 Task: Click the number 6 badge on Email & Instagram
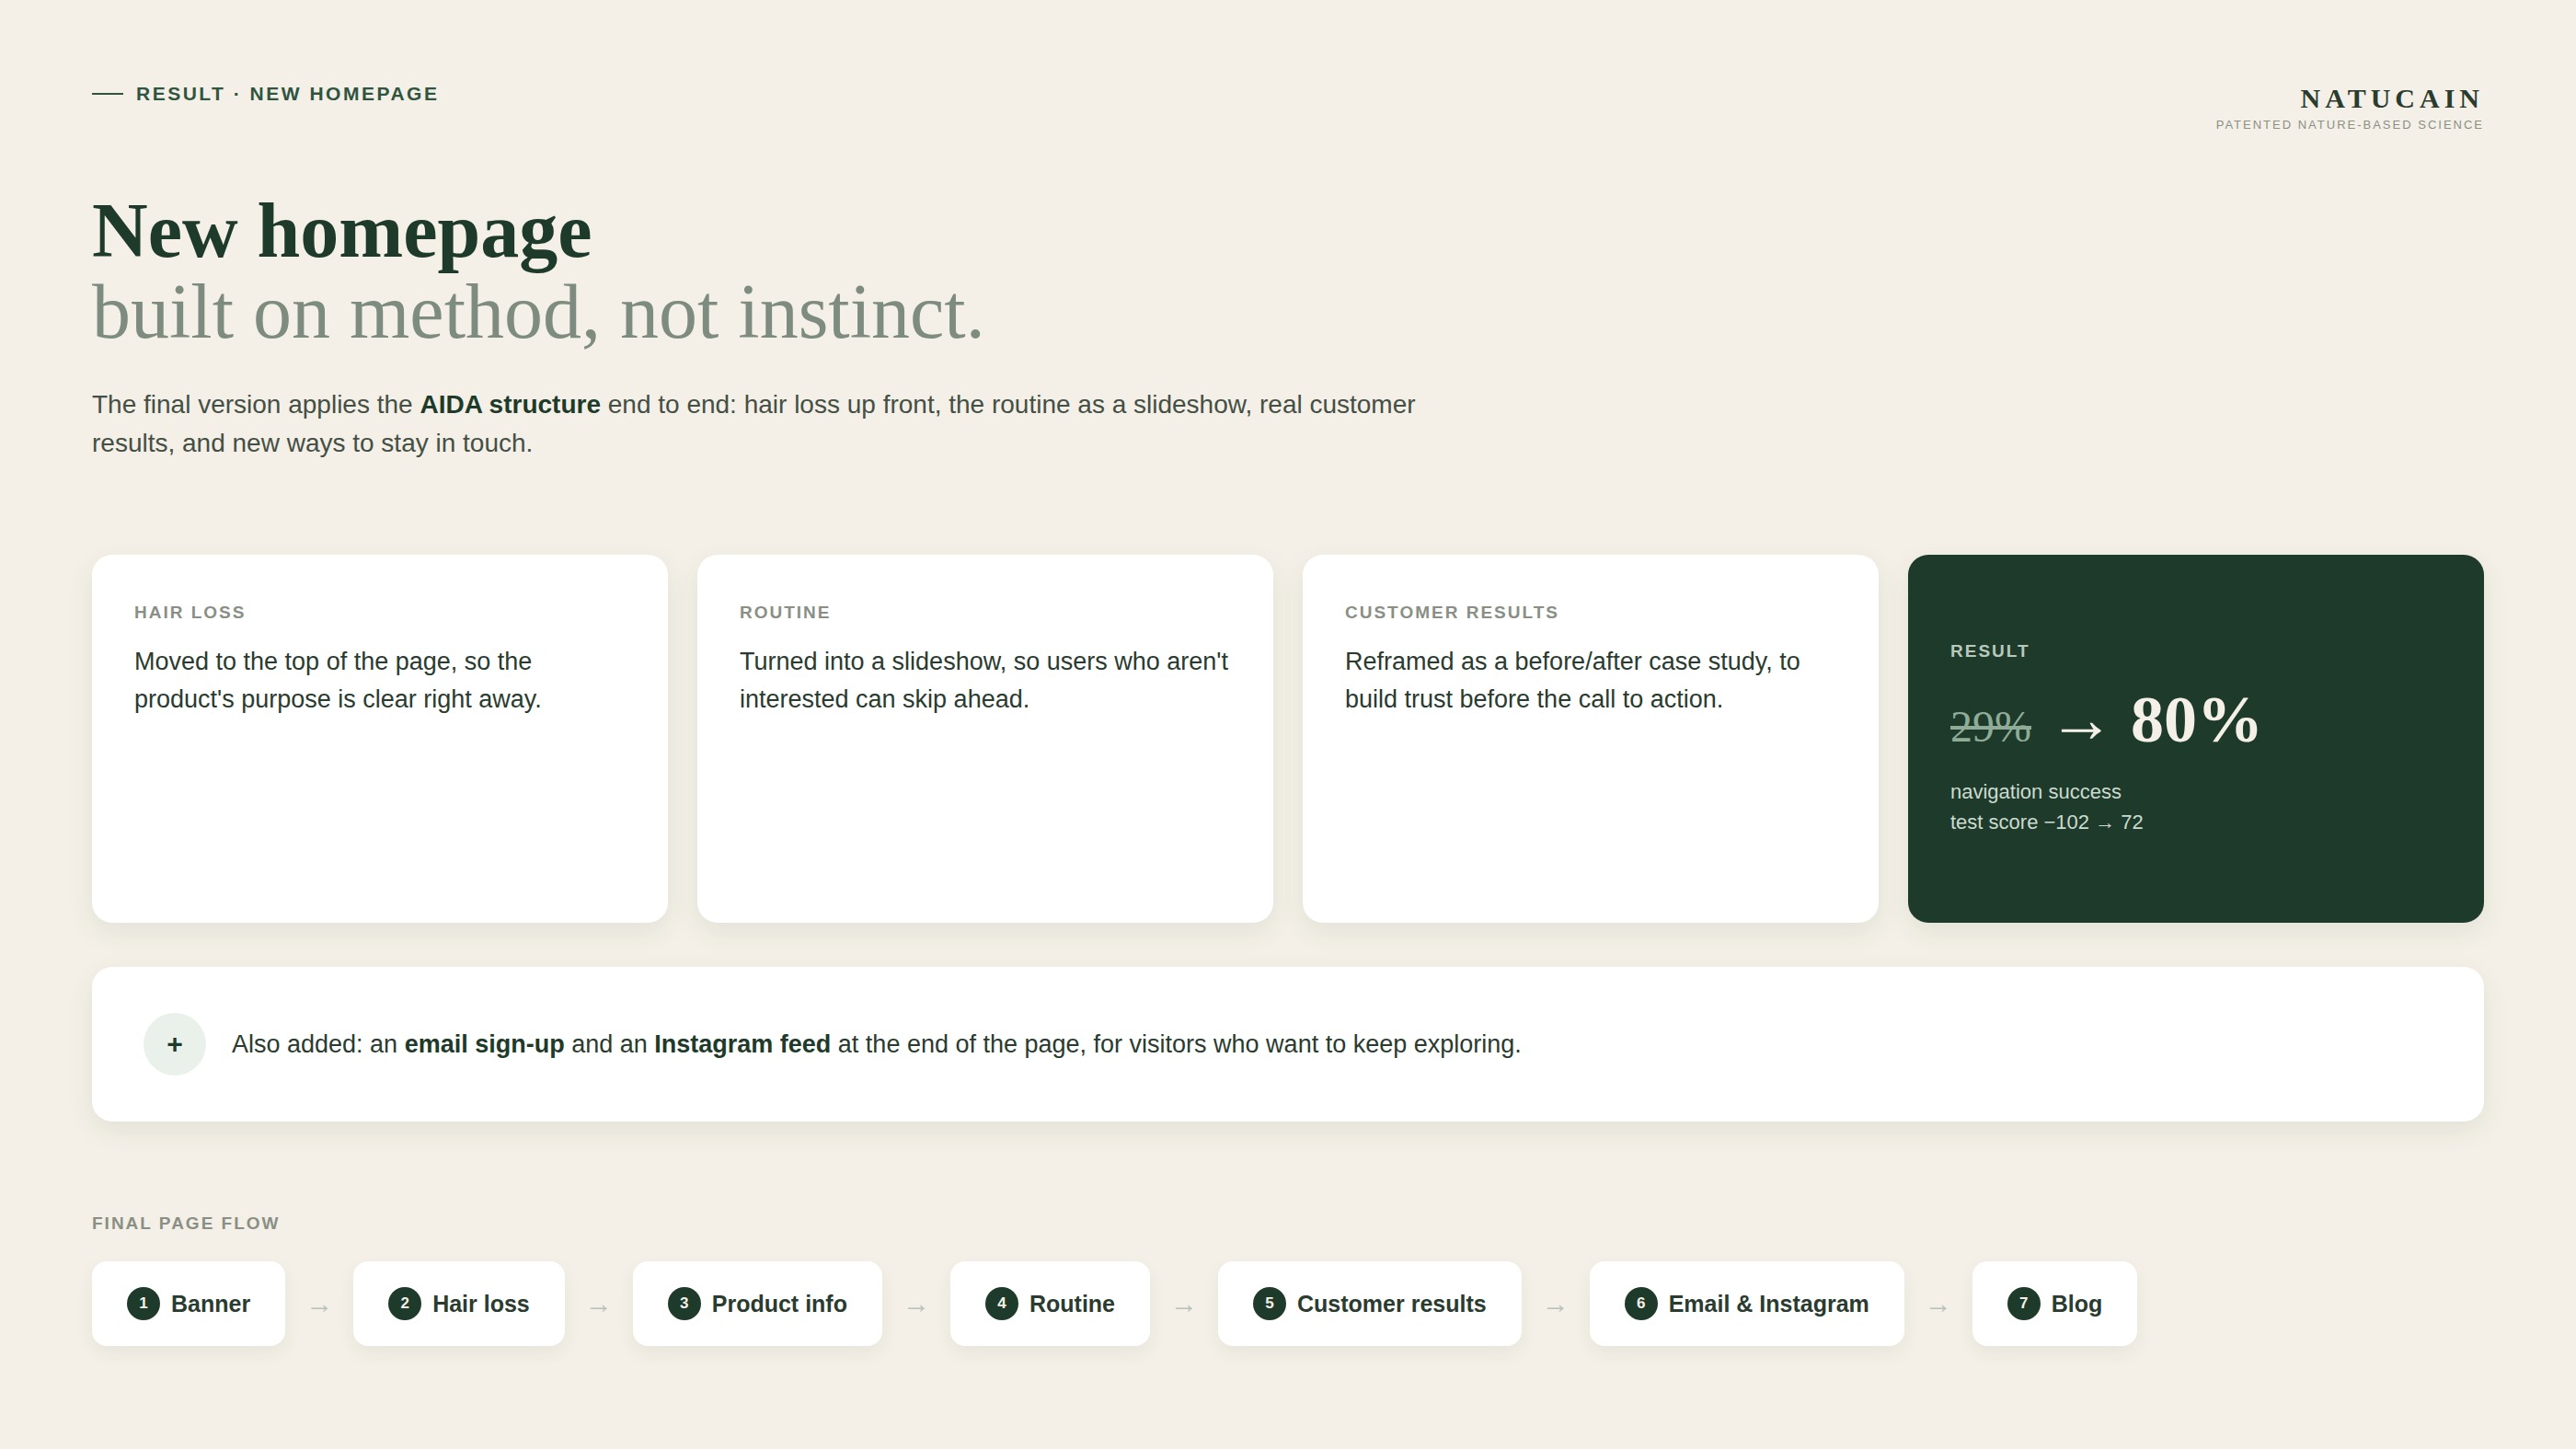click(1641, 1303)
